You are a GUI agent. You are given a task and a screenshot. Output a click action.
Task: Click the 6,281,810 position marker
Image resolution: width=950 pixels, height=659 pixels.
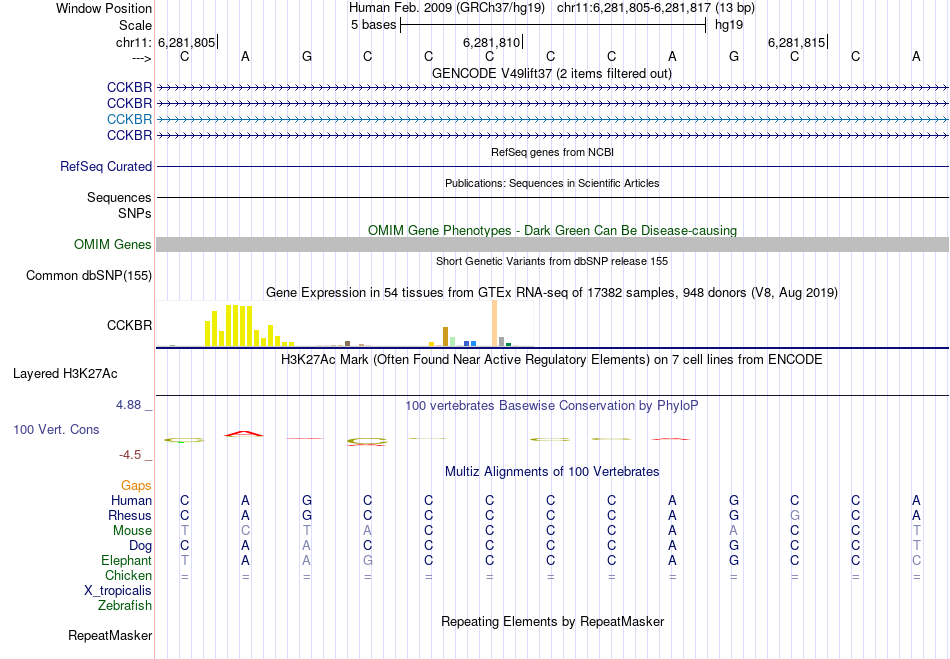pyautogui.click(x=491, y=42)
